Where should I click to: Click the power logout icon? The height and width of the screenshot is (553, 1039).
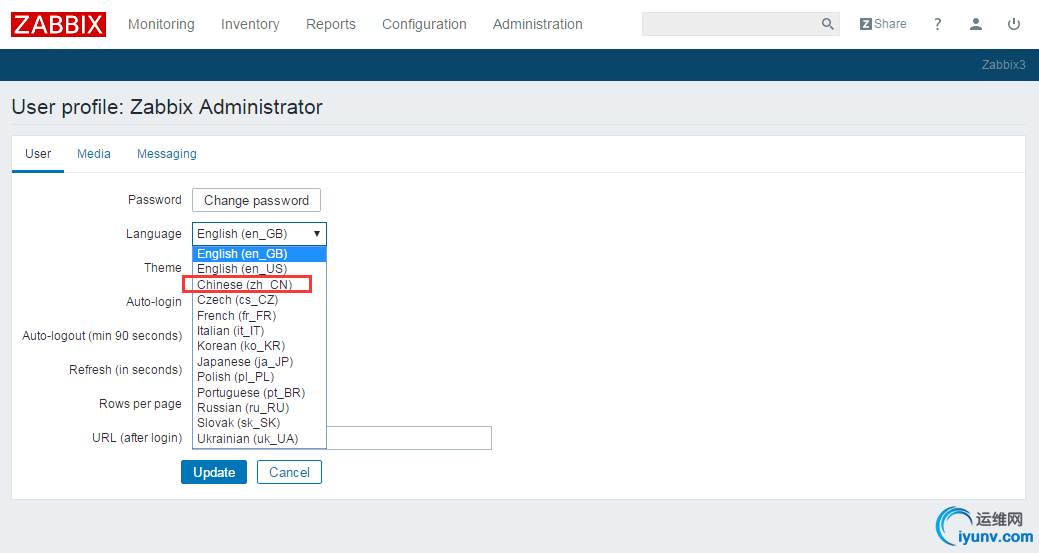[x=1014, y=25]
